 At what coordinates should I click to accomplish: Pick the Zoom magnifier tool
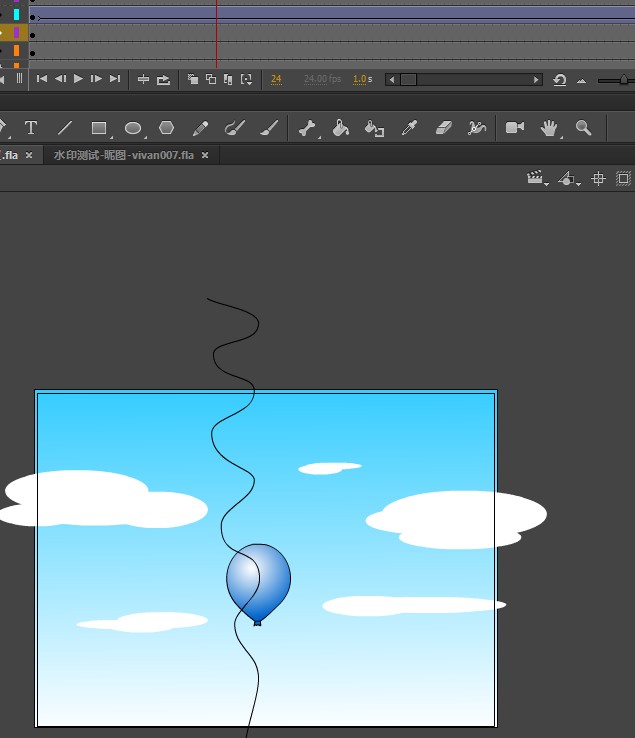pos(584,128)
